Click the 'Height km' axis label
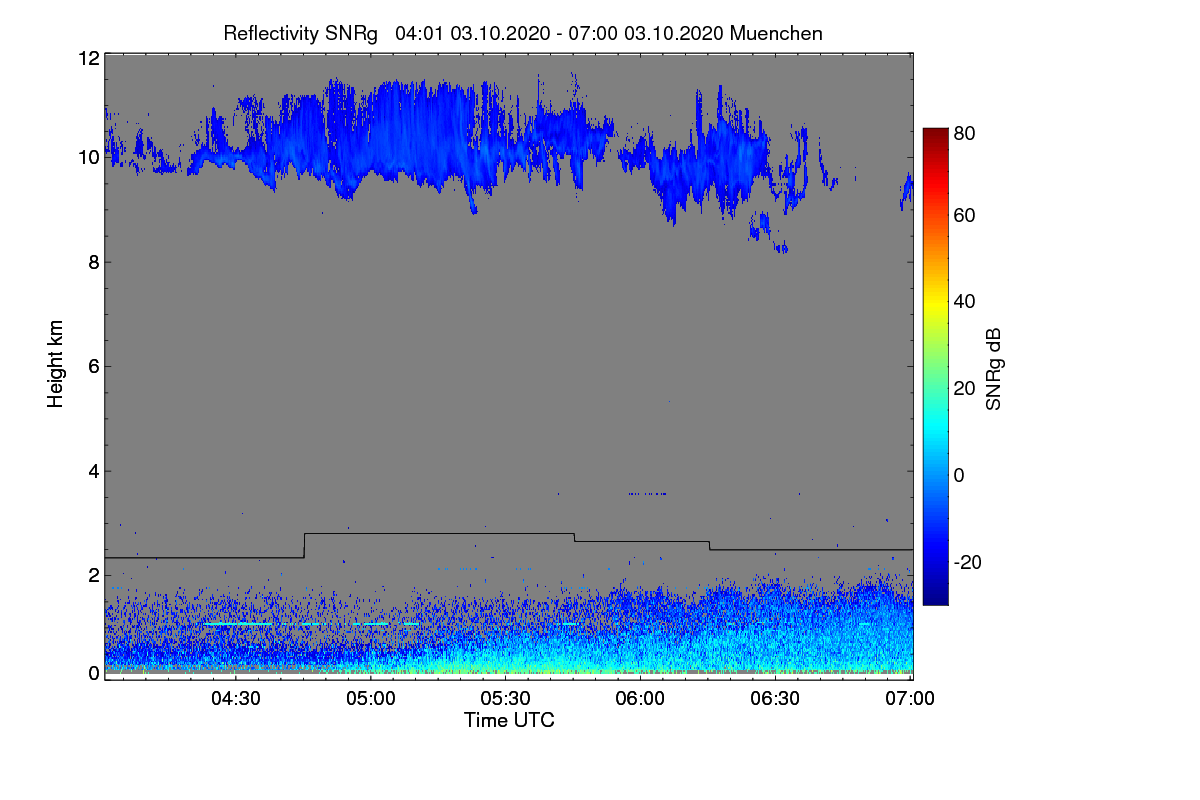 pos(55,362)
